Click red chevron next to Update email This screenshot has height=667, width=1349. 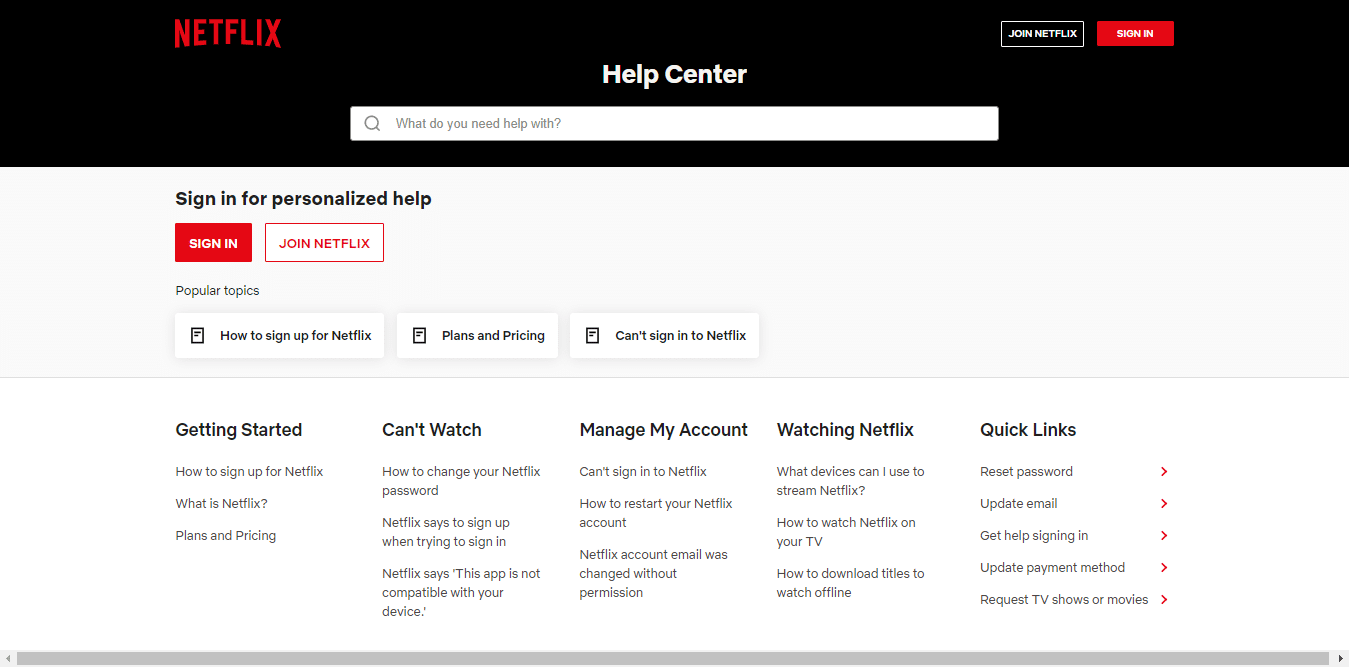1164,504
